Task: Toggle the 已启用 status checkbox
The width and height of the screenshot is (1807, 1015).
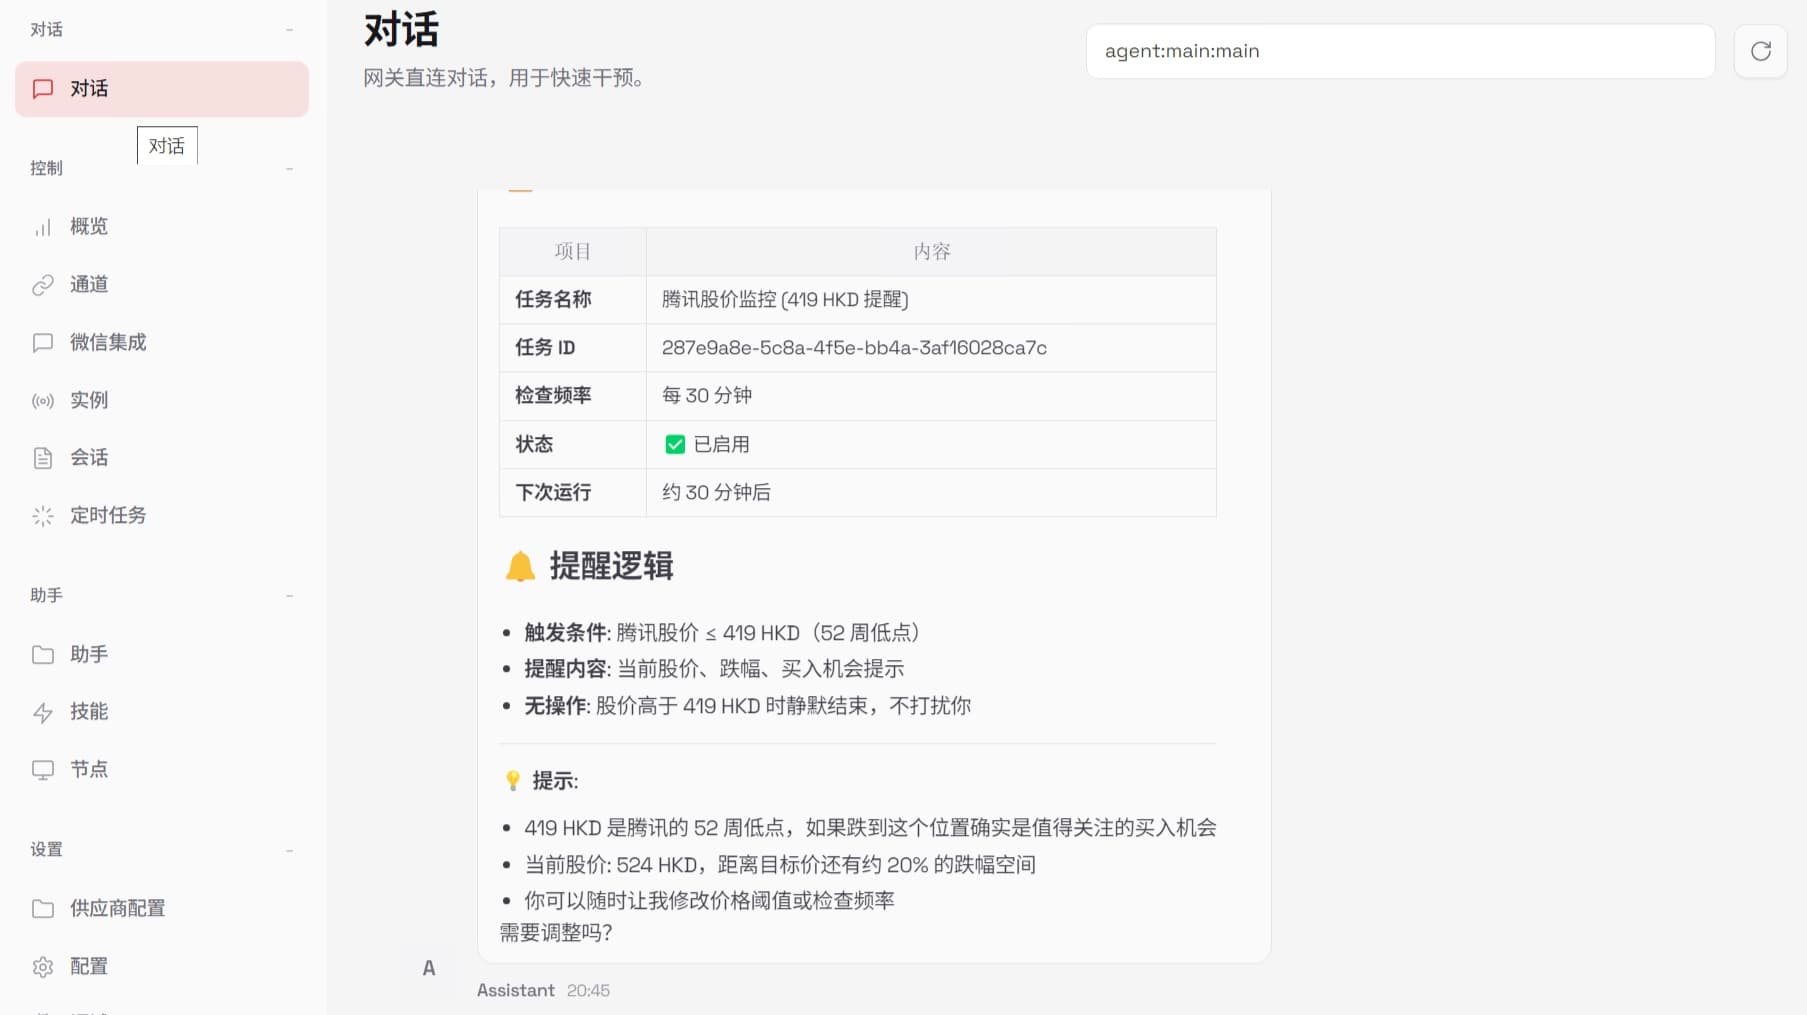Action: [675, 444]
